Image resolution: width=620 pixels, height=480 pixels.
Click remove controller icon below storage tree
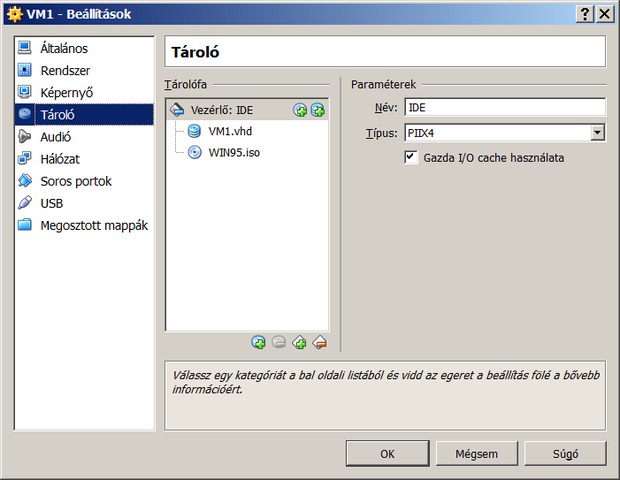pyautogui.click(x=319, y=342)
